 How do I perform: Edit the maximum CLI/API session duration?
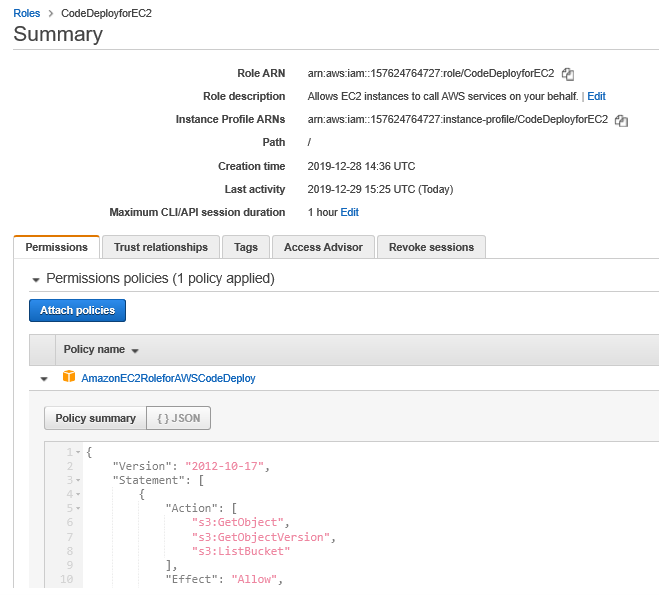pyautogui.click(x=350, y=212)
